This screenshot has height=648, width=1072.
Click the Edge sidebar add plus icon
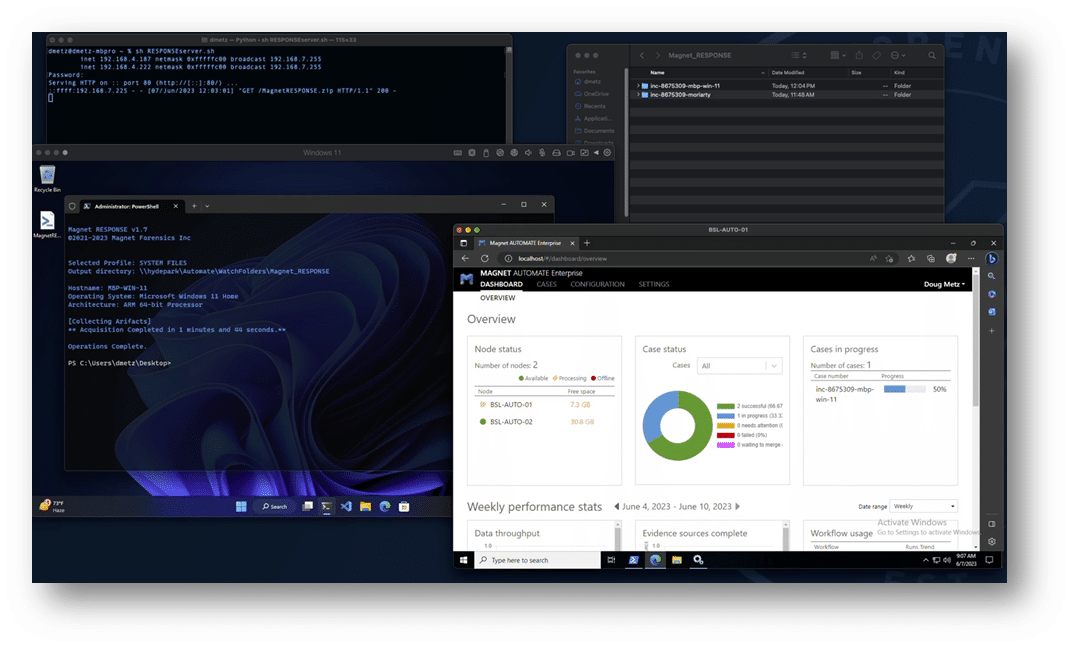tap(991, 331)
